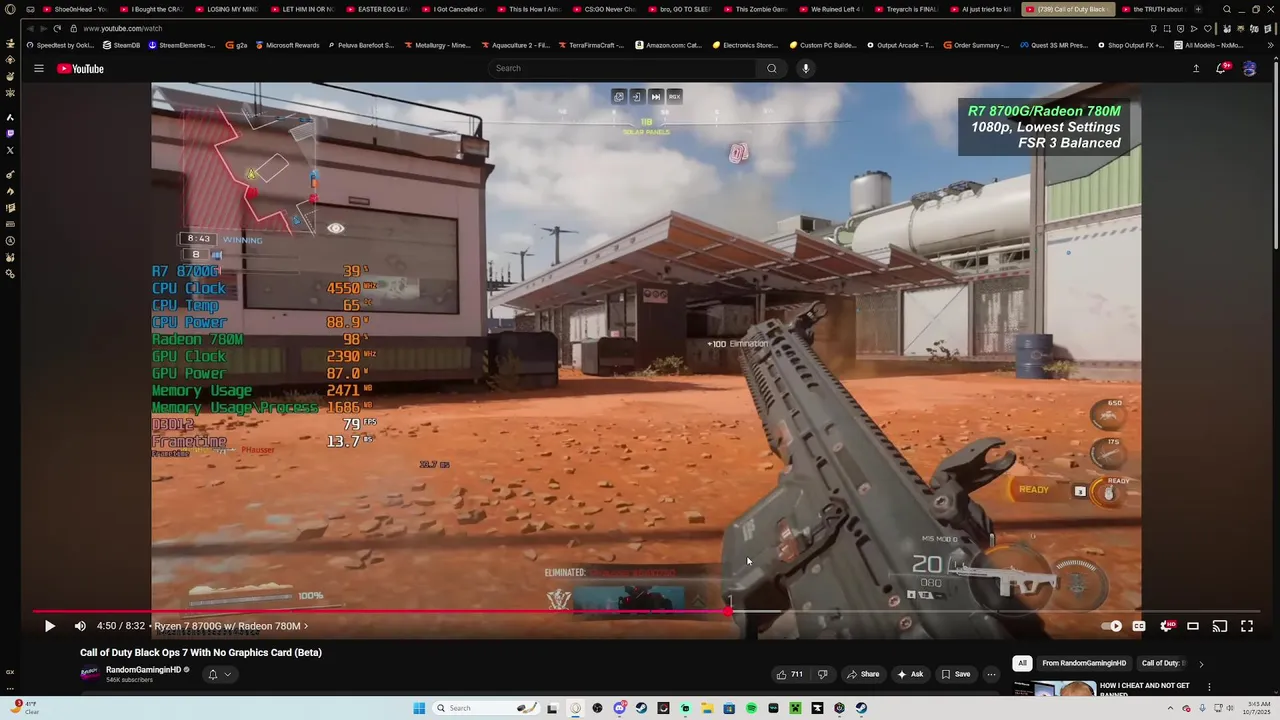The width and height of the screenshot is (1280, 720).
Task: Open the Microsoft Rewards bookmark
Action: pyautogui.click(x=288, y=45)
